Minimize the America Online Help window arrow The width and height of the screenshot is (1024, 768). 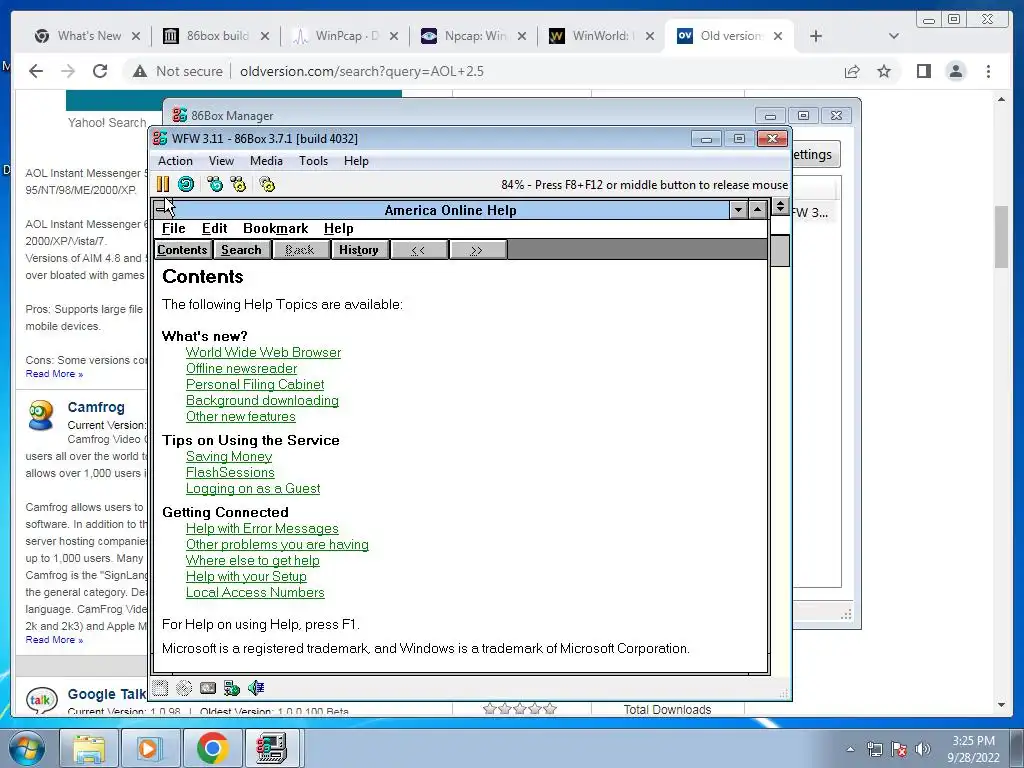[738, 210]
